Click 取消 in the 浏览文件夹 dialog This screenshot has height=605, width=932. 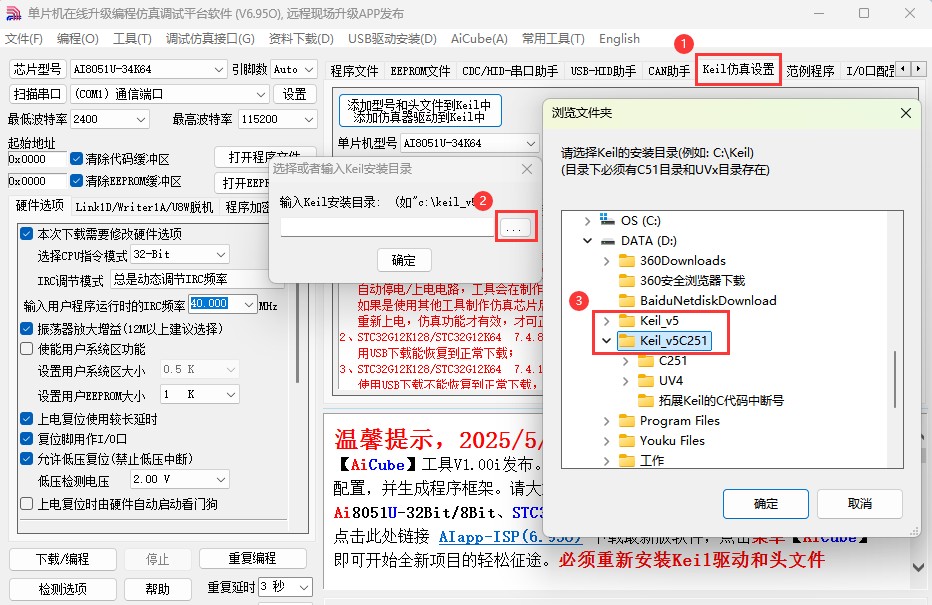859,504
